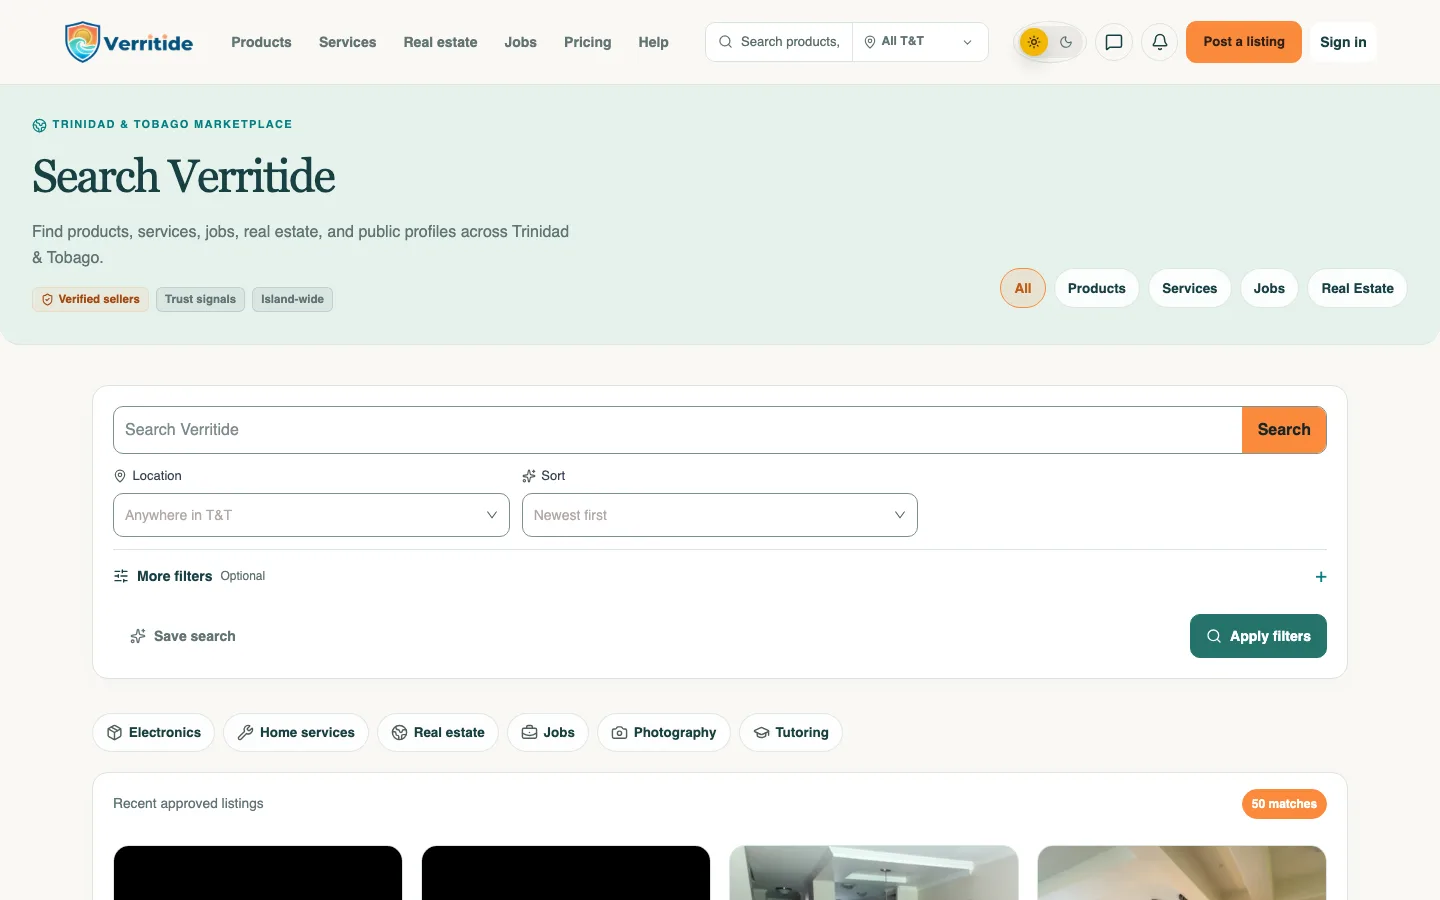Choose the Photography camera chip
This screenshot has height=900, width=1440.
(x=664, y=732)
